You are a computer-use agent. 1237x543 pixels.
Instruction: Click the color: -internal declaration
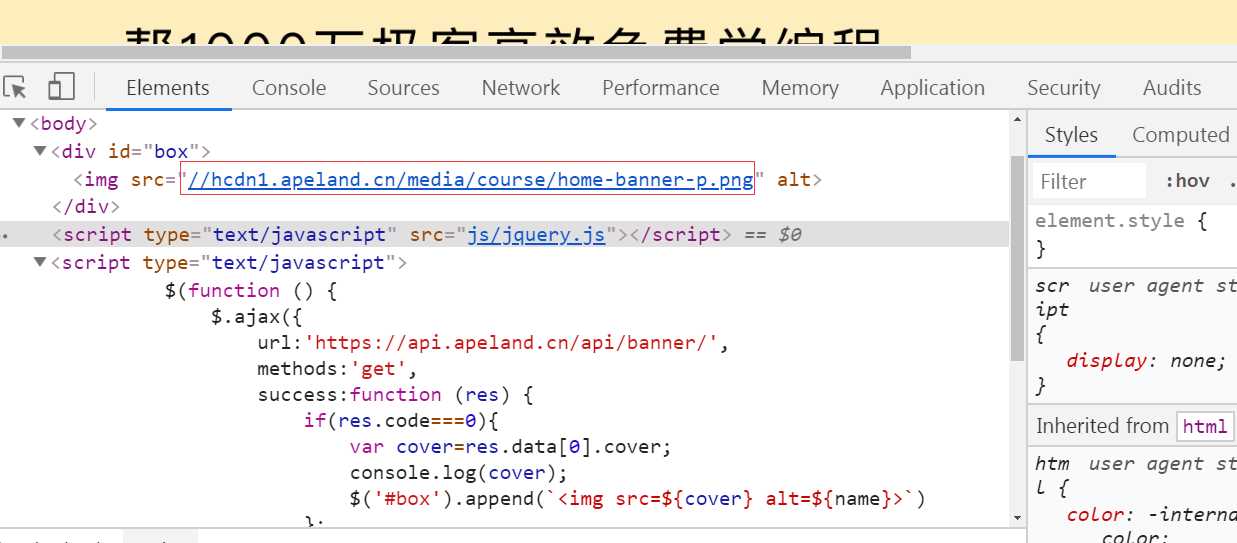(x=1151, y=515)
